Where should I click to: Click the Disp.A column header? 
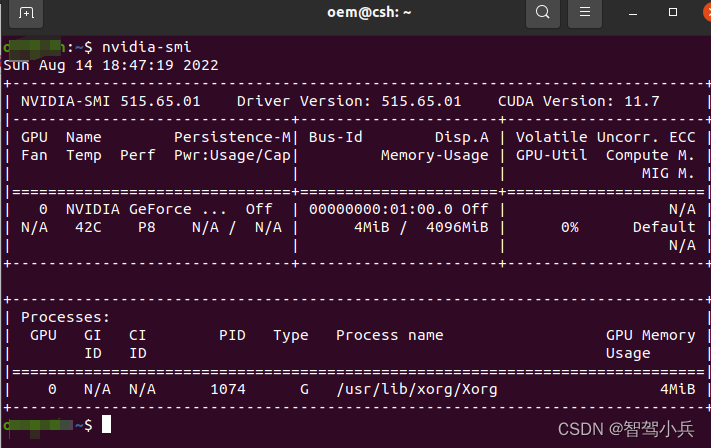coord(462,137)
